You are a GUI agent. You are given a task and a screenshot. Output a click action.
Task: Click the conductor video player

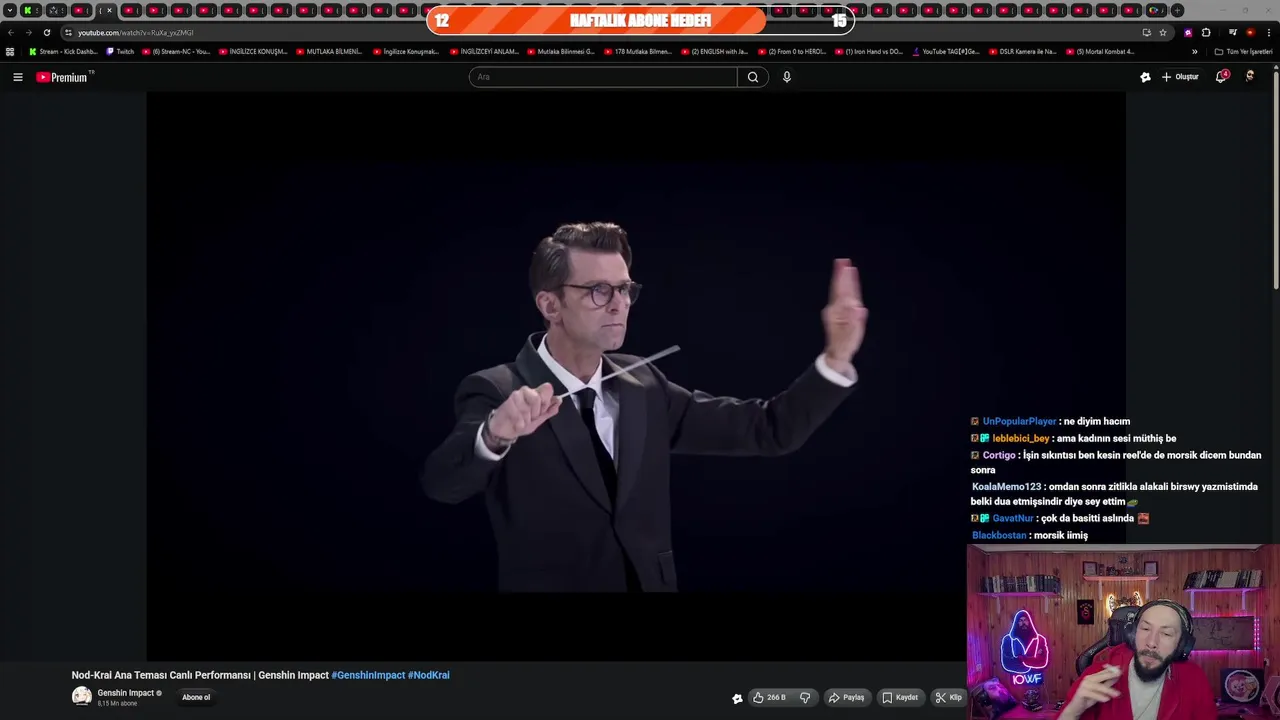pos(636,375)
